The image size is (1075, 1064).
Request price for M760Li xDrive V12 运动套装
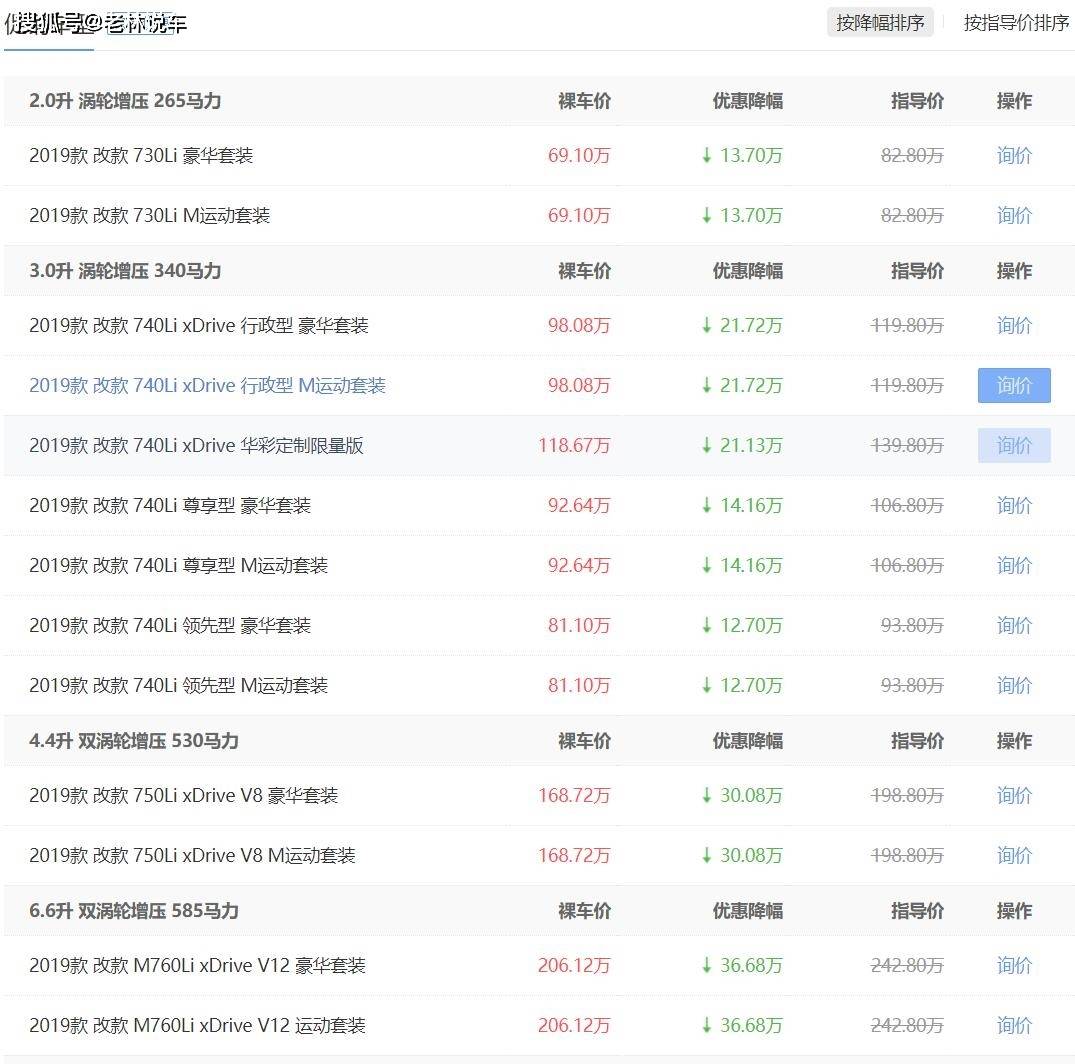1014,1026
